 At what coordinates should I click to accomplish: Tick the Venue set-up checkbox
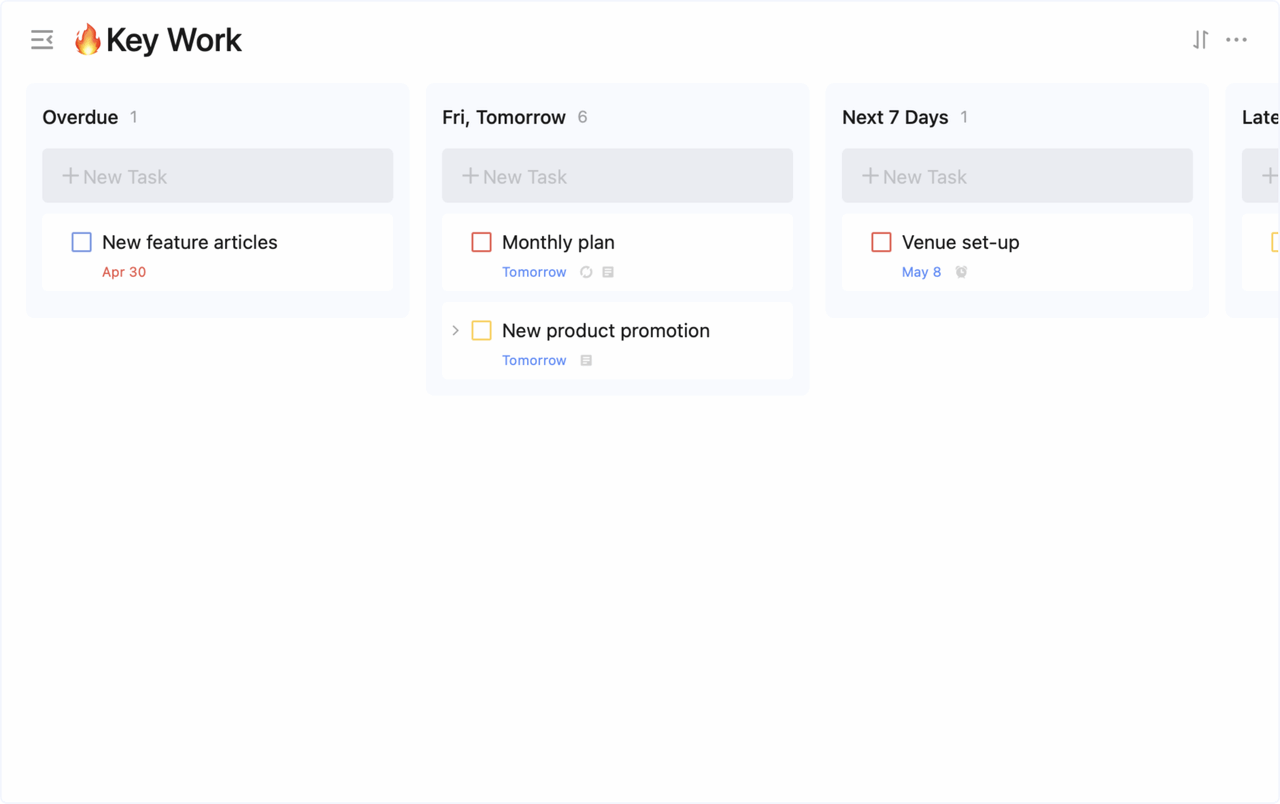[x=881, y=242]
